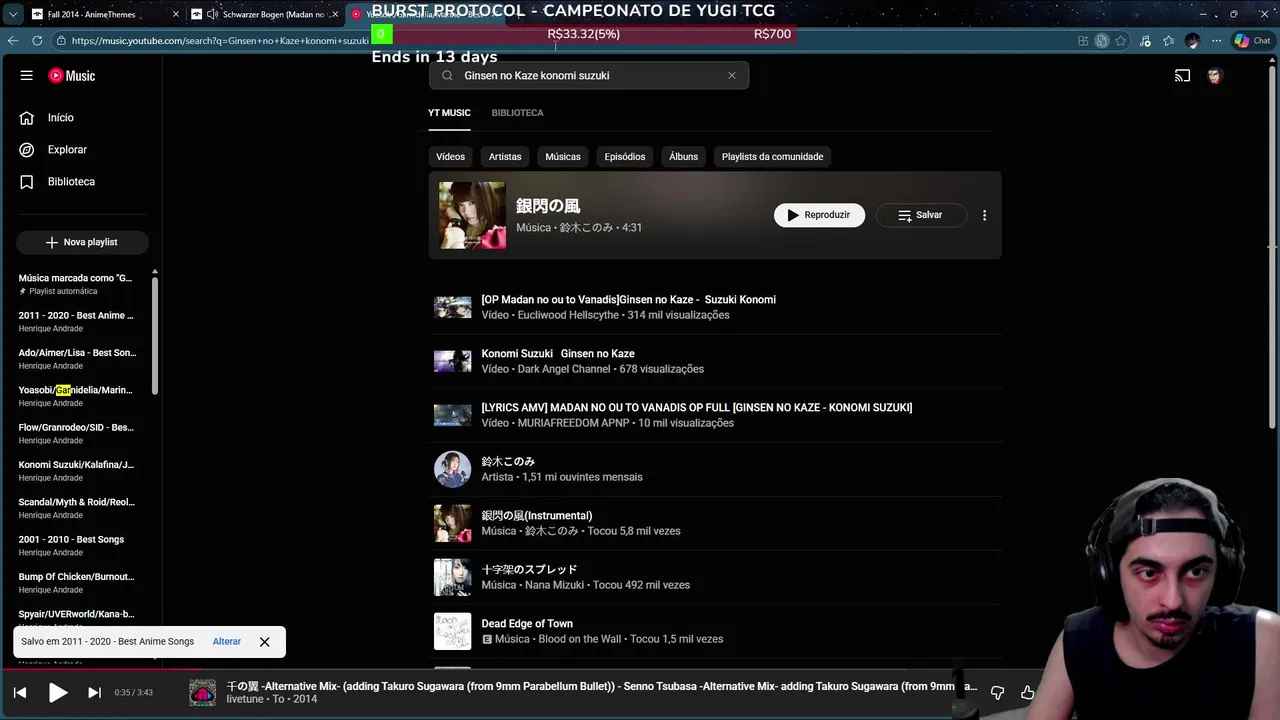Open the Cast to device icon

[1182, 76]
